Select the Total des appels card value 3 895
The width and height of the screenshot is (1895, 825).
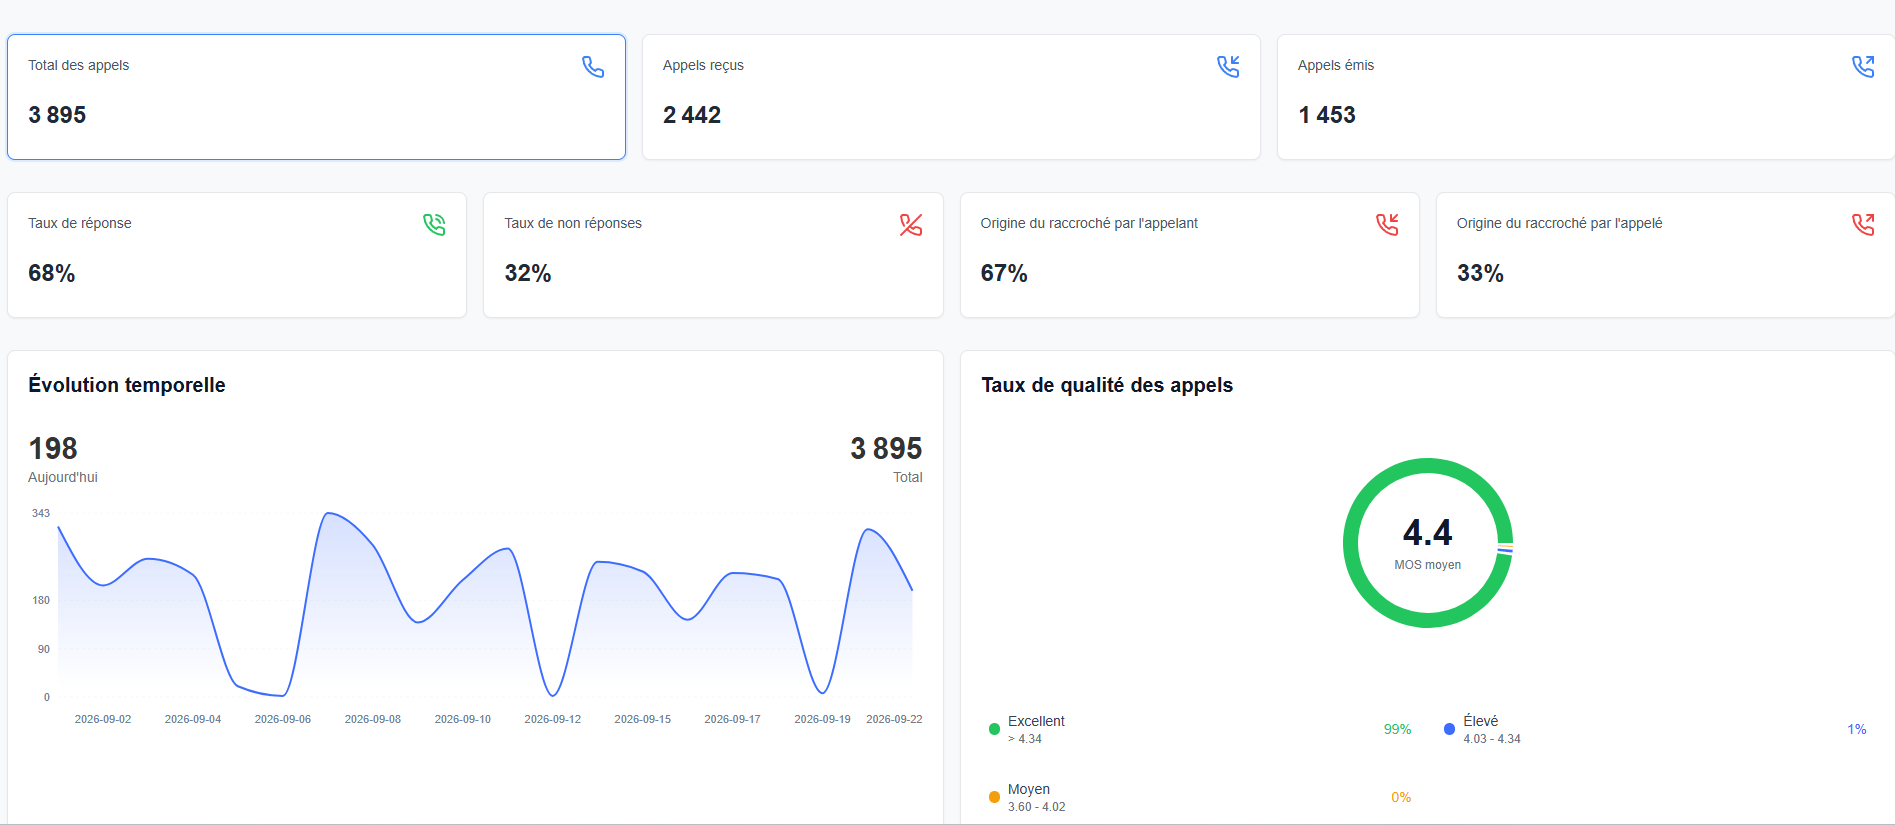pos(57,115)
